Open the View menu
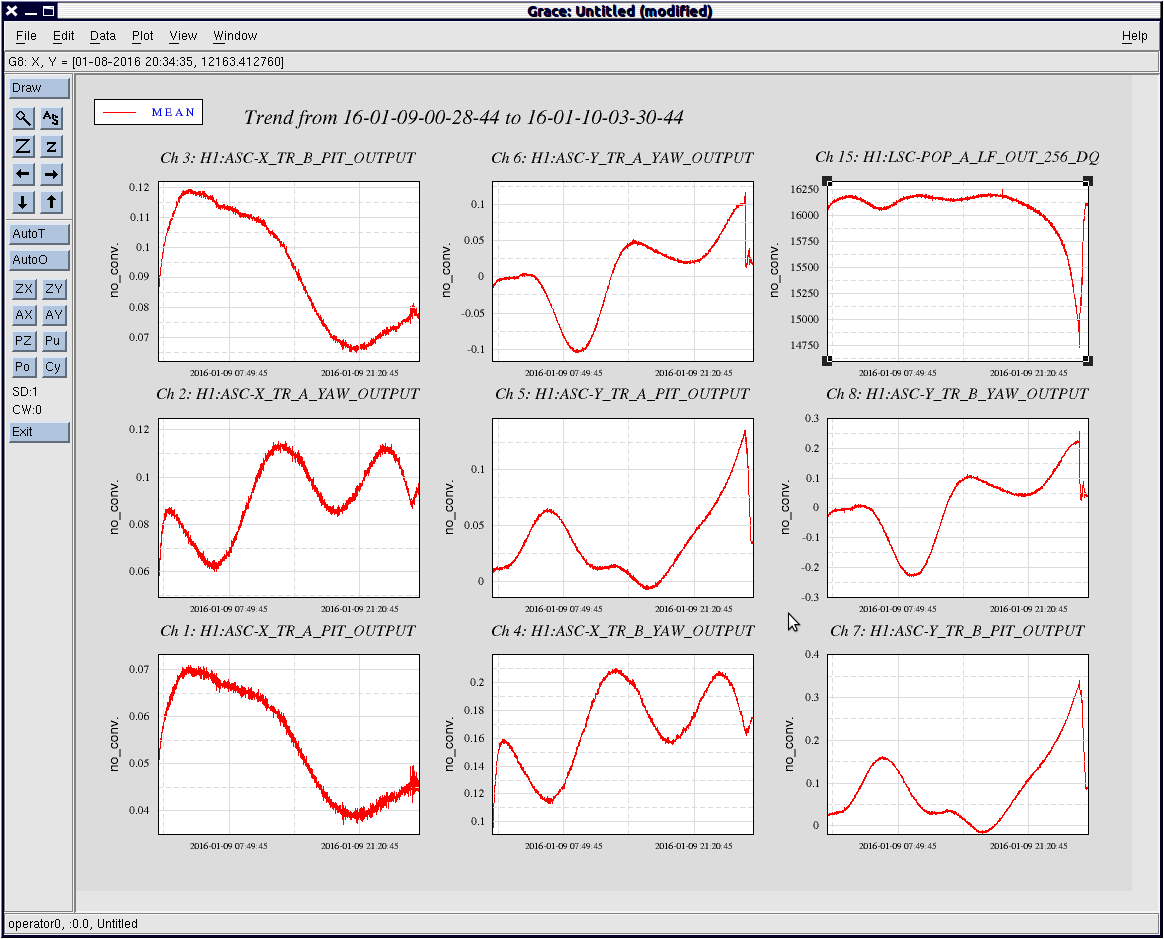Viewport: 1164px width, 939px height. coord(183,36)
